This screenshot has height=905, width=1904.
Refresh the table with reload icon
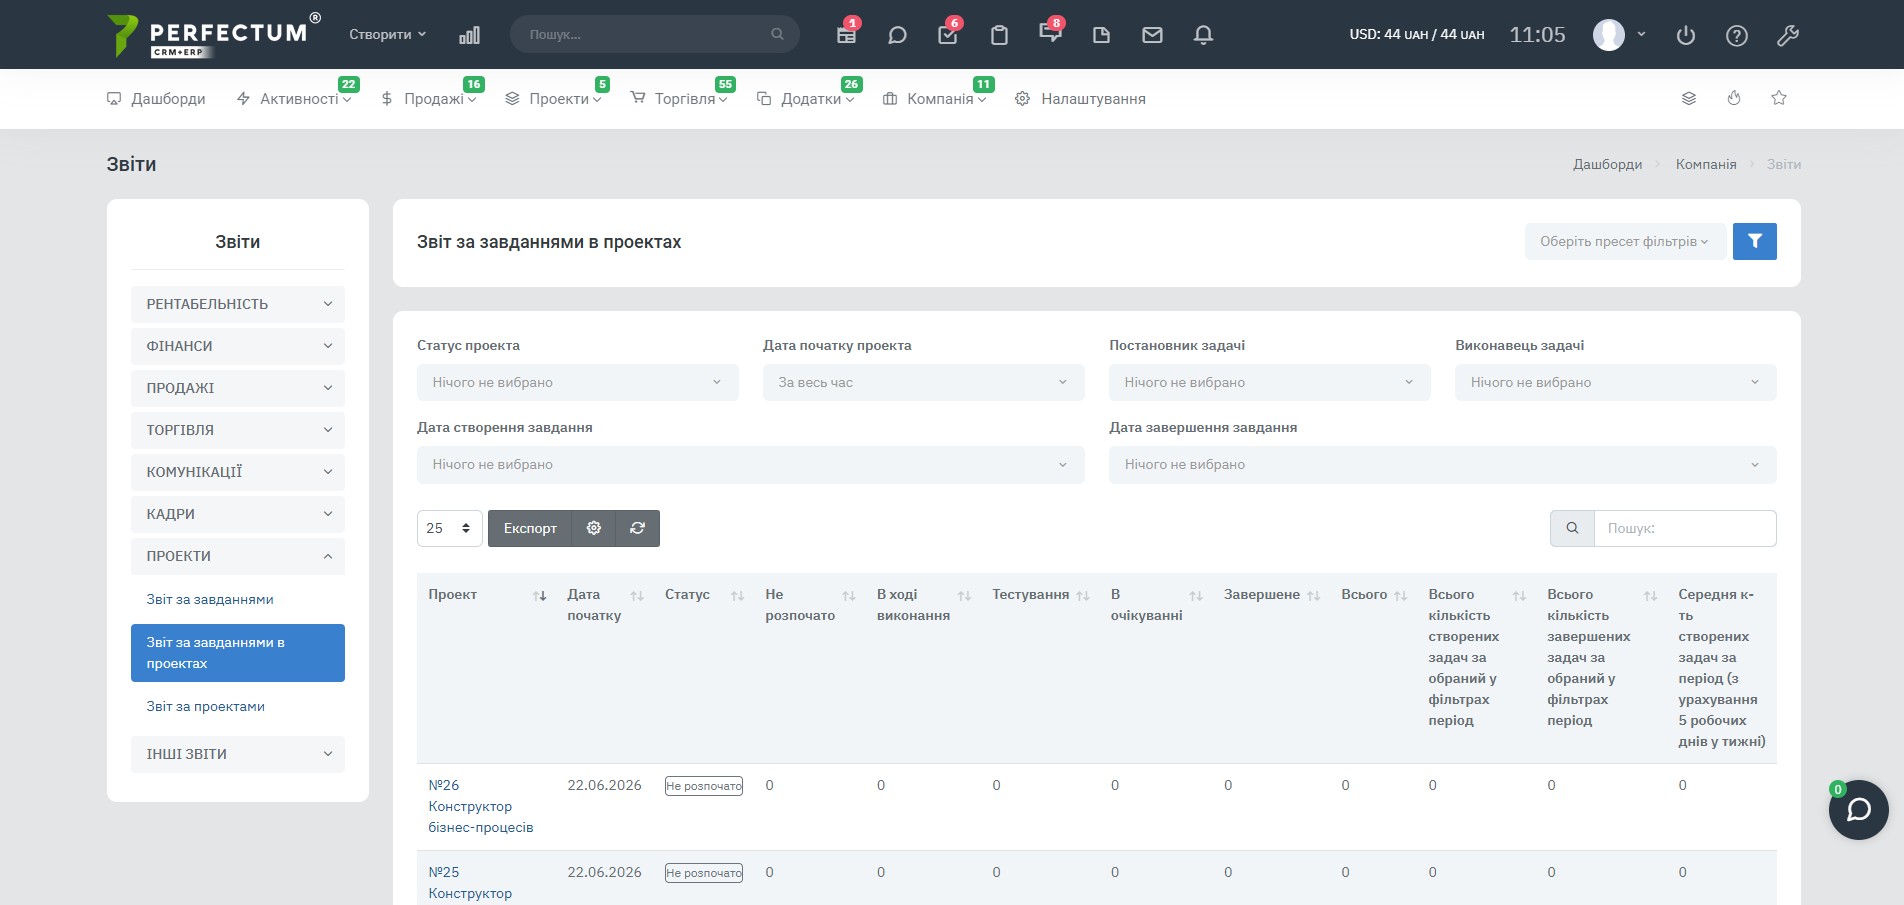pos(637,528)
